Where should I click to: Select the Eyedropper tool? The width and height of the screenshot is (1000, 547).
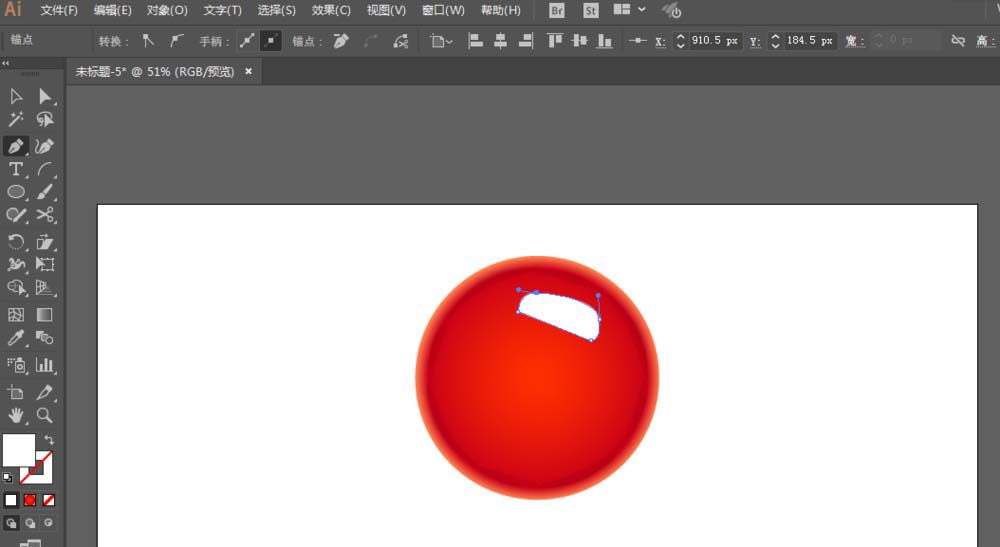tap(16, 337)
